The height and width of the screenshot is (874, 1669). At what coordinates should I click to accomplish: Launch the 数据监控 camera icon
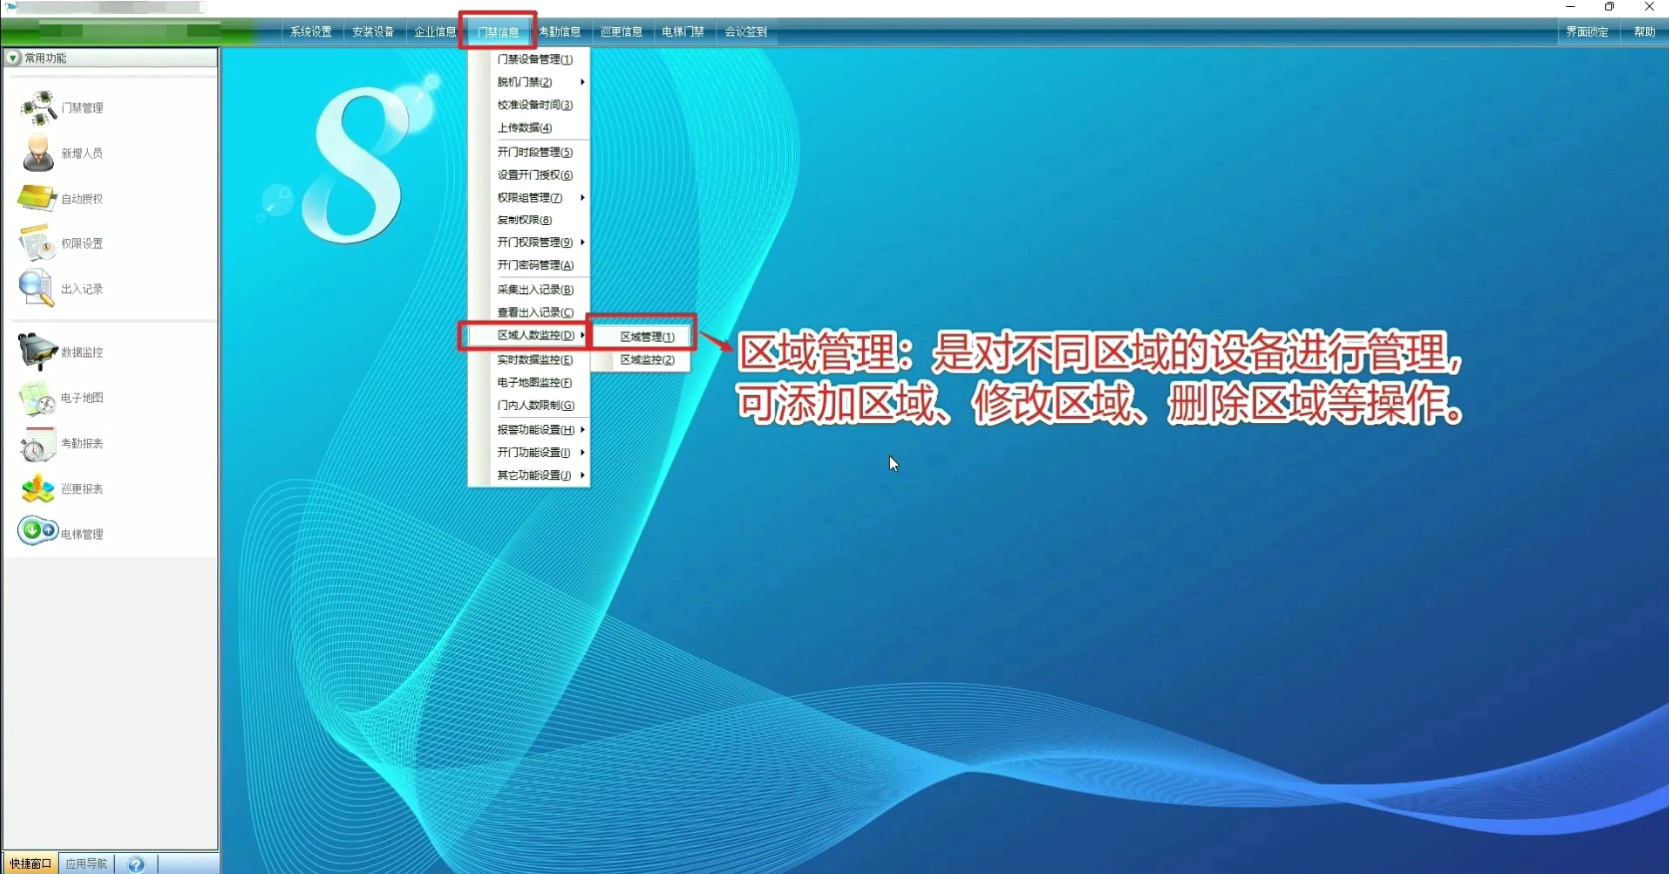click(38, 351)
